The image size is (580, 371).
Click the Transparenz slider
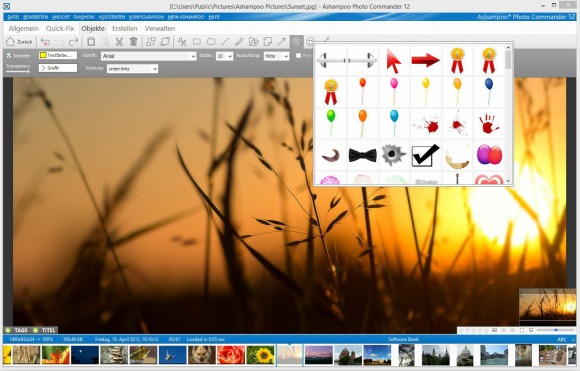coord(18,71)
